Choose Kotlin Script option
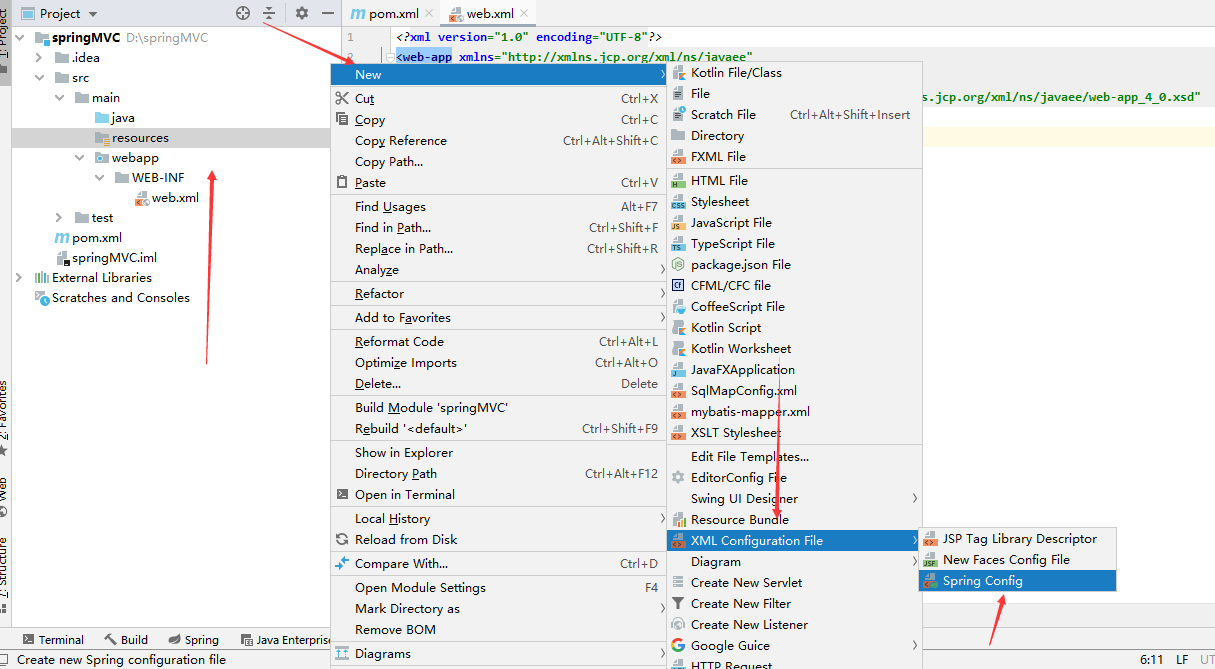 point(794,328)
